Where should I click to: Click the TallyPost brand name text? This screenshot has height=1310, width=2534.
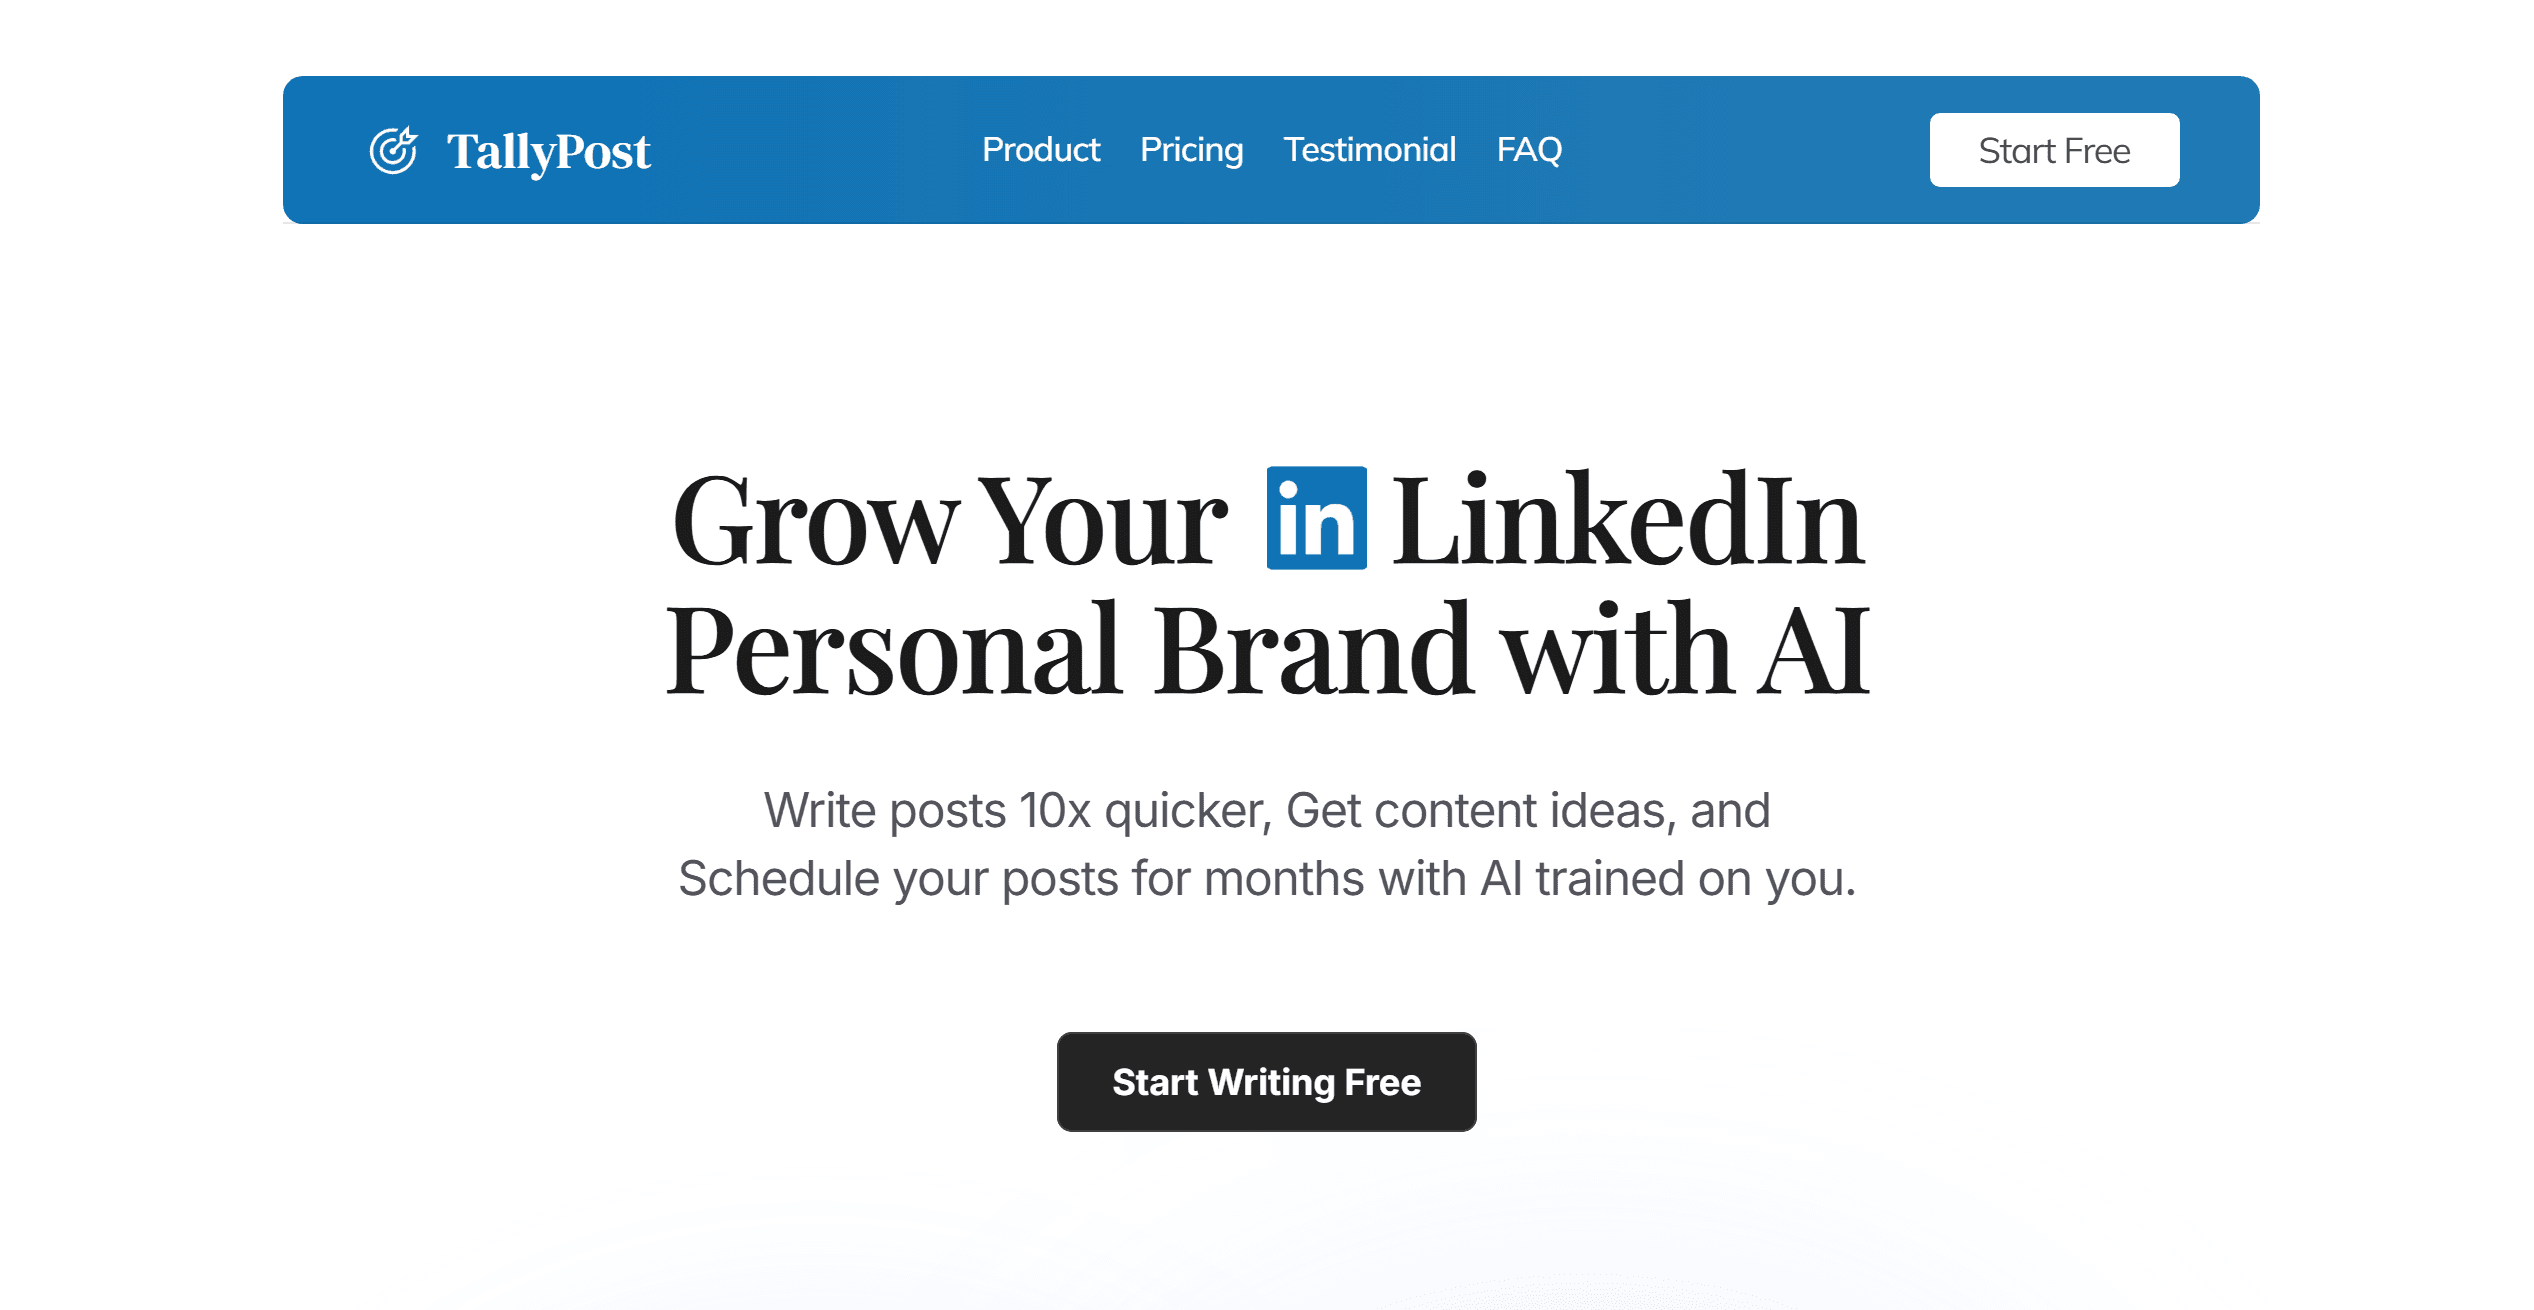548,152
